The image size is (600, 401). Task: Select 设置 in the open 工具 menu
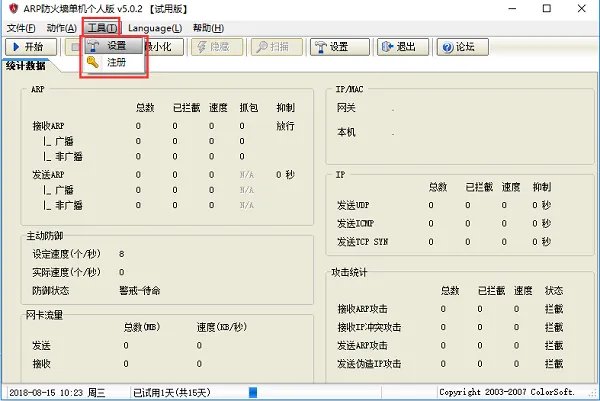pos(116,46)
